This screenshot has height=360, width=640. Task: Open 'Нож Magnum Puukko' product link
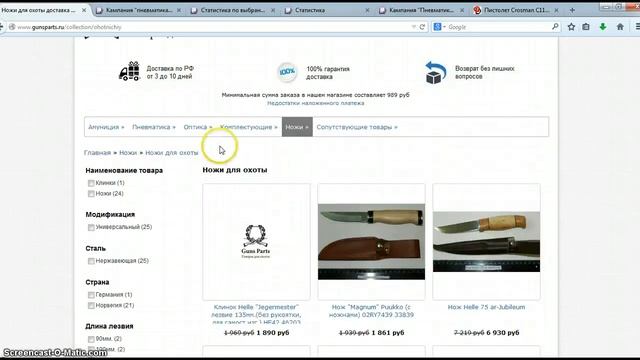[371, 311]
